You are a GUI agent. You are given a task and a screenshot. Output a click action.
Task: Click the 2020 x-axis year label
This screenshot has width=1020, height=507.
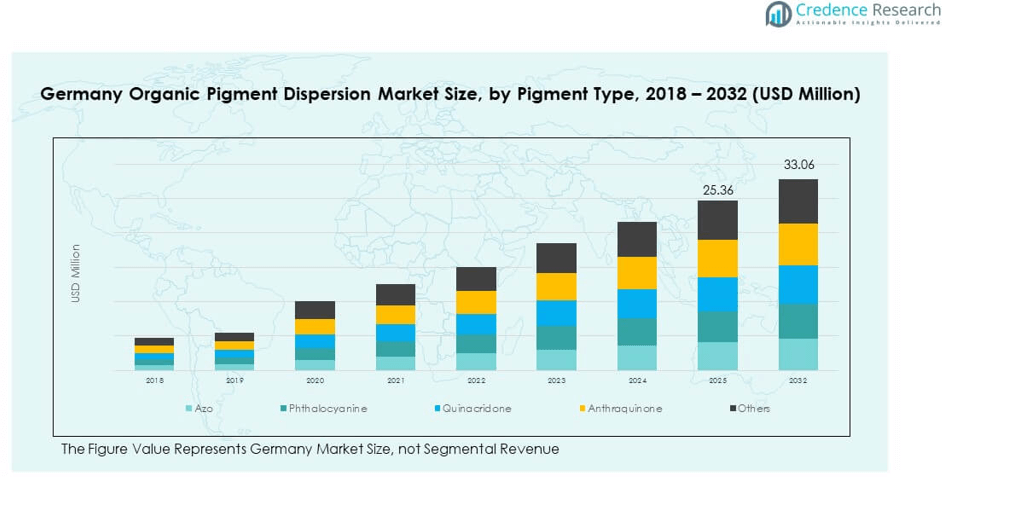pos(315,381)
